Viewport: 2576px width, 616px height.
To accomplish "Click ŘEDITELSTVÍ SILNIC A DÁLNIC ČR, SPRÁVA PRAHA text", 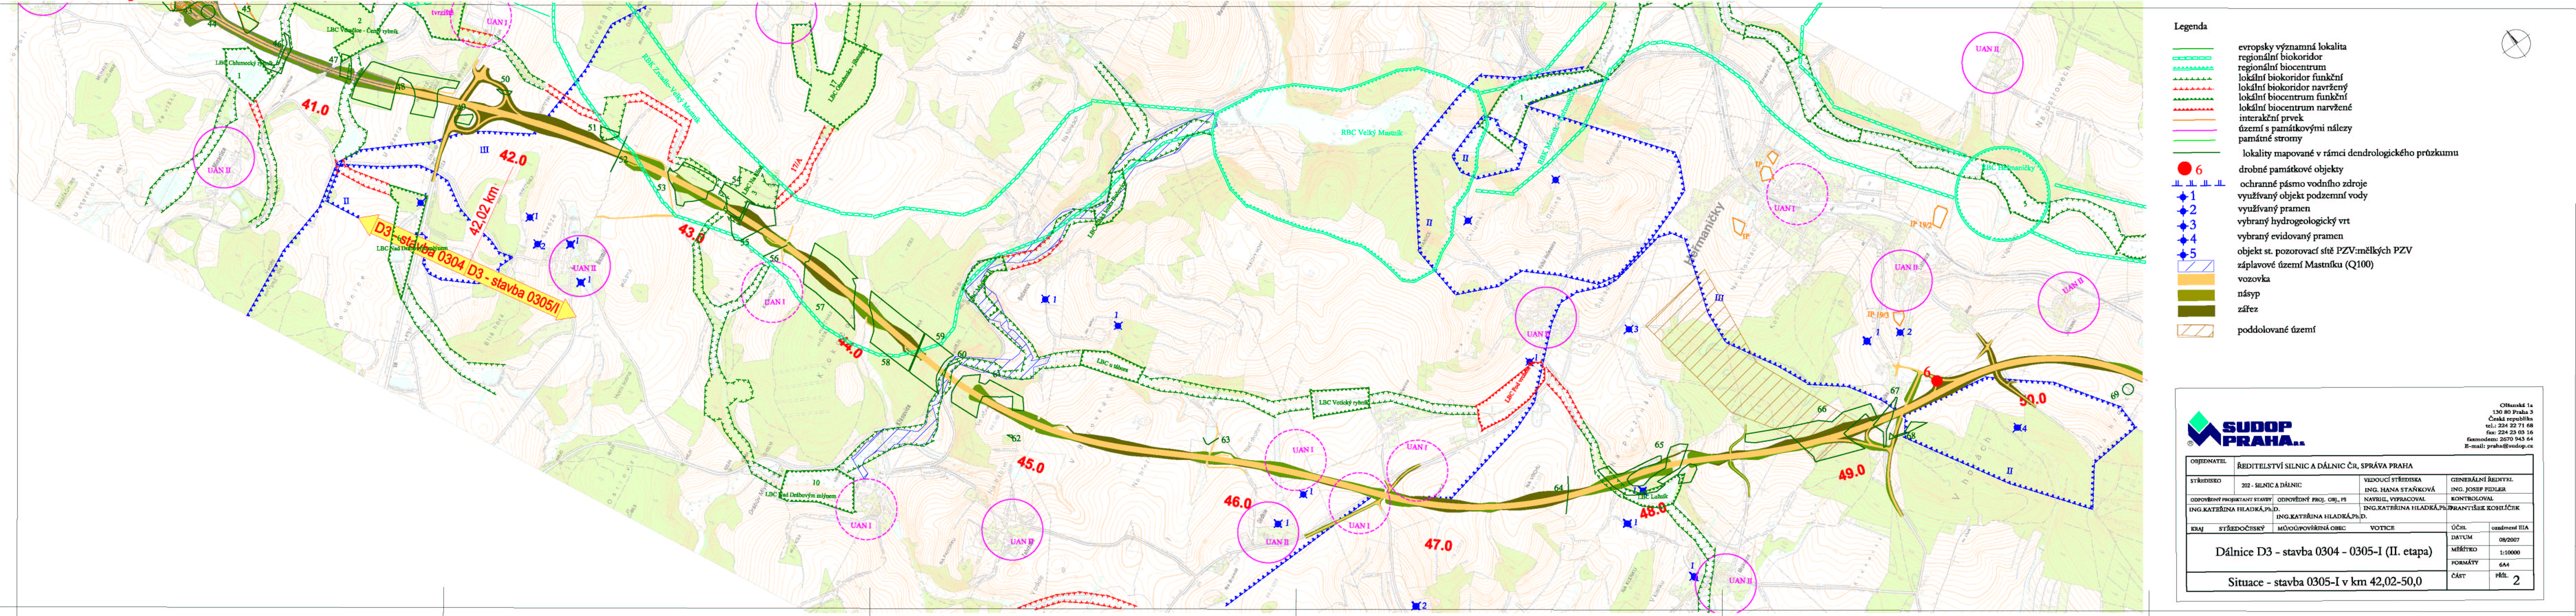I will (x=2325, y=466).
